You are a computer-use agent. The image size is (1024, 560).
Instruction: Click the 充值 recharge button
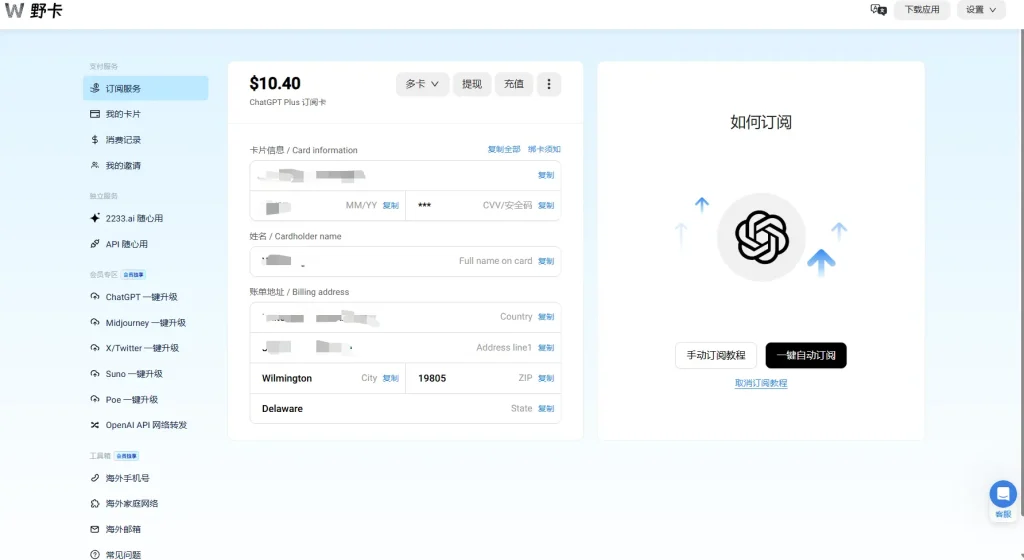pyautogui.click(x=514, y=84)
